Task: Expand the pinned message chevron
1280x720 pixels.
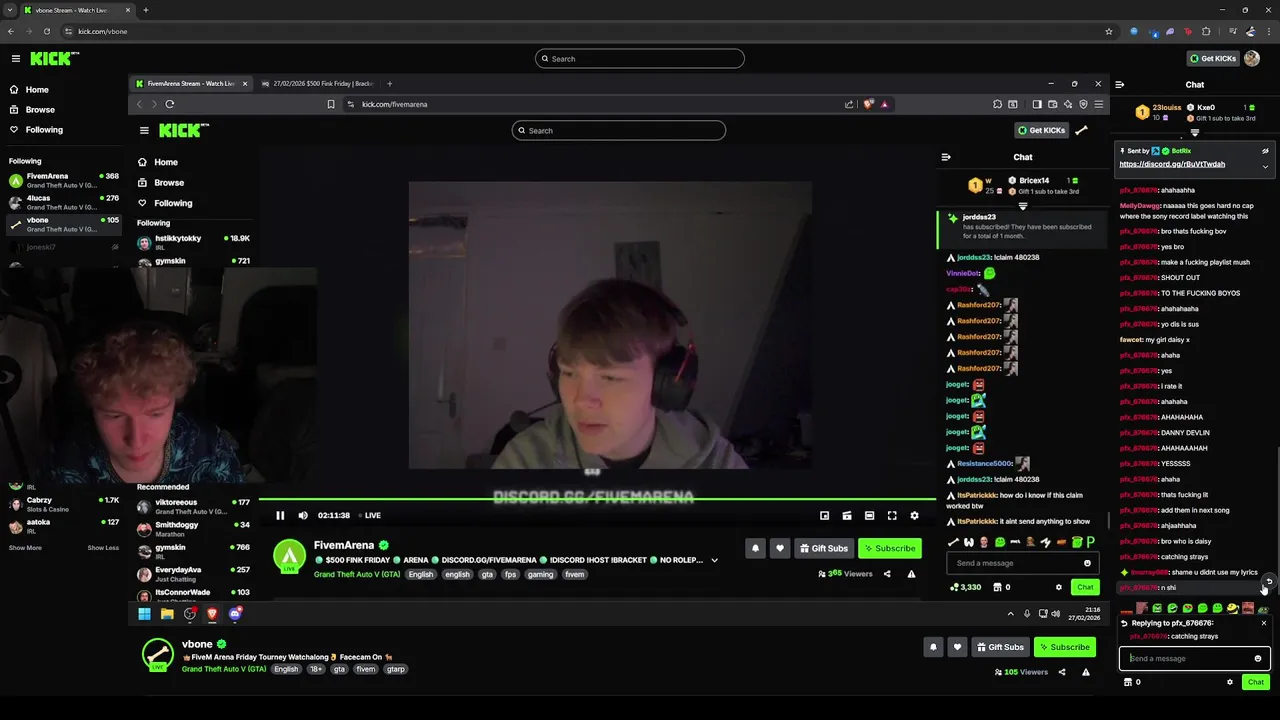Action: (1265, 166)
